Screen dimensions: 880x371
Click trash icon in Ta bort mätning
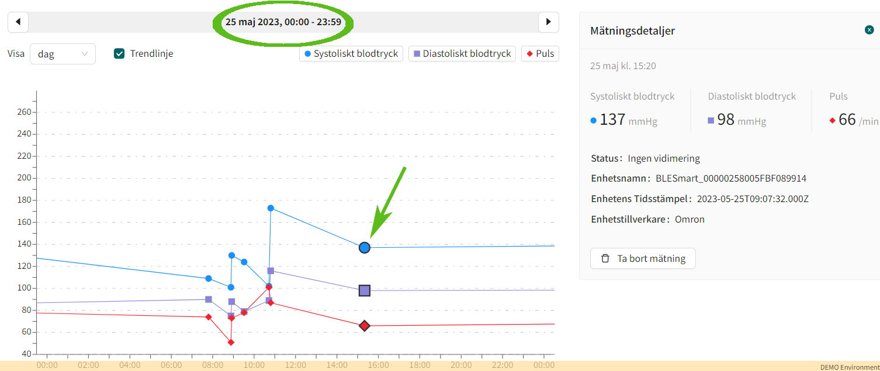coord(605,259)
